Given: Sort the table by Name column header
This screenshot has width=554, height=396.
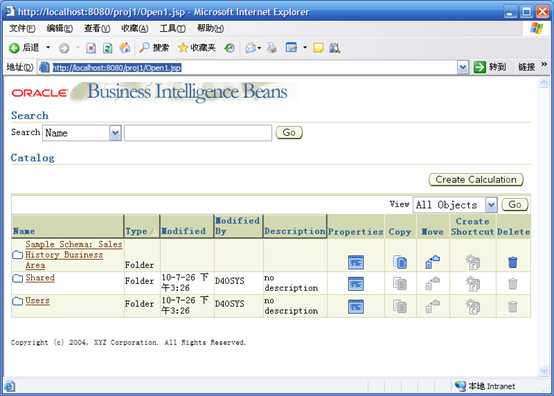Looking at the screenshot, I should (x=24, y=231).
